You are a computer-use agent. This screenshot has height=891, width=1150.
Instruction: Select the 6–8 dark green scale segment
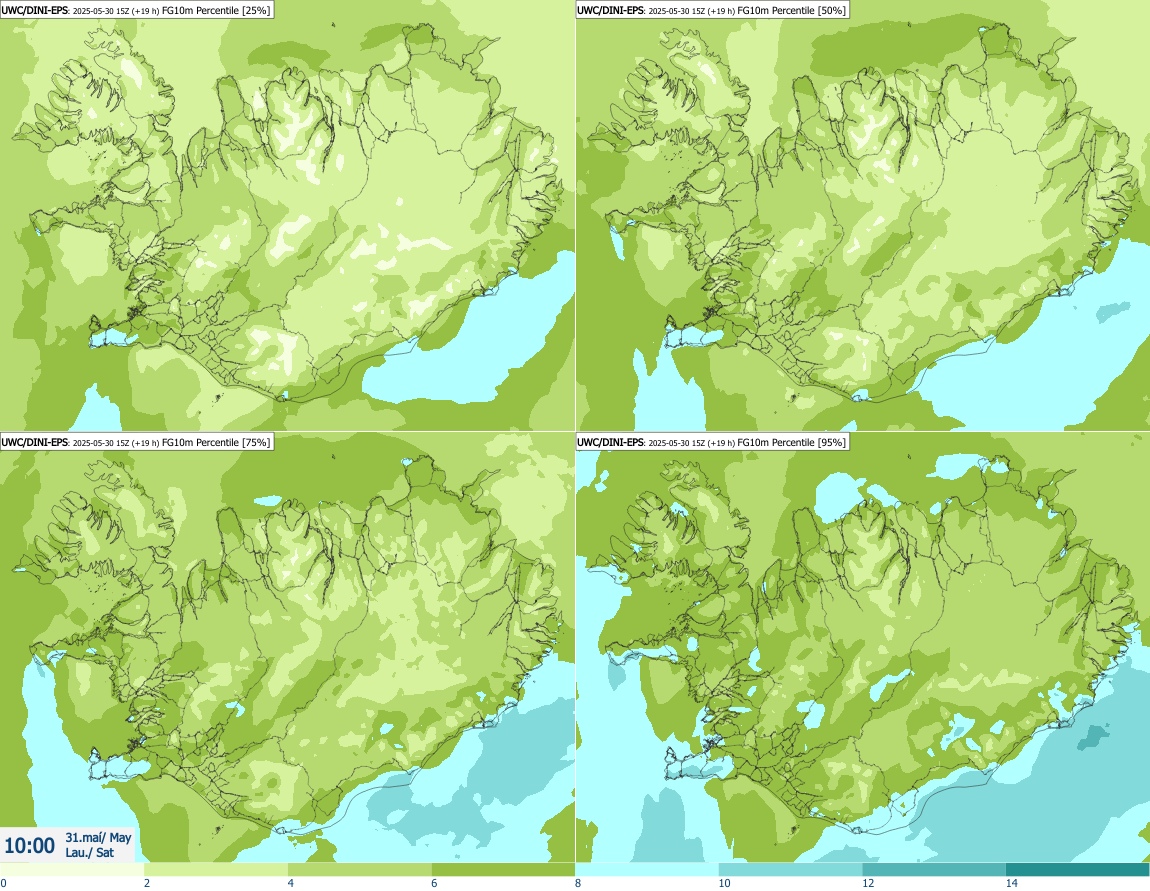(x=503, y=870)
